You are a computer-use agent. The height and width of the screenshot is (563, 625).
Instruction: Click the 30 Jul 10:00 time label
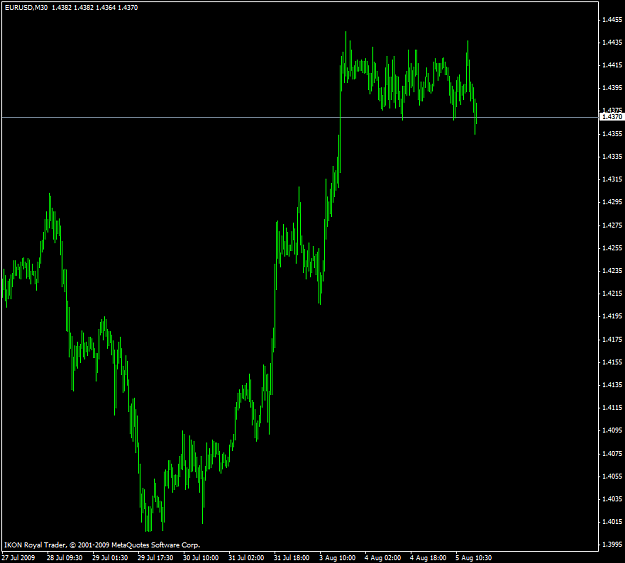(201, 557)
